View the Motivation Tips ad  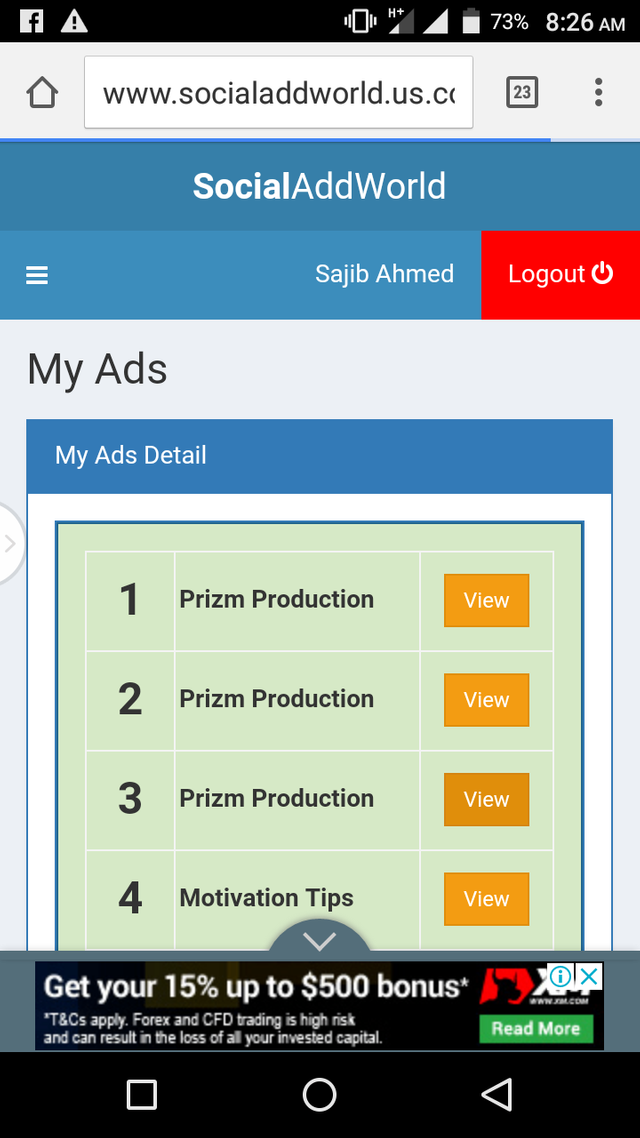[486, 898]
